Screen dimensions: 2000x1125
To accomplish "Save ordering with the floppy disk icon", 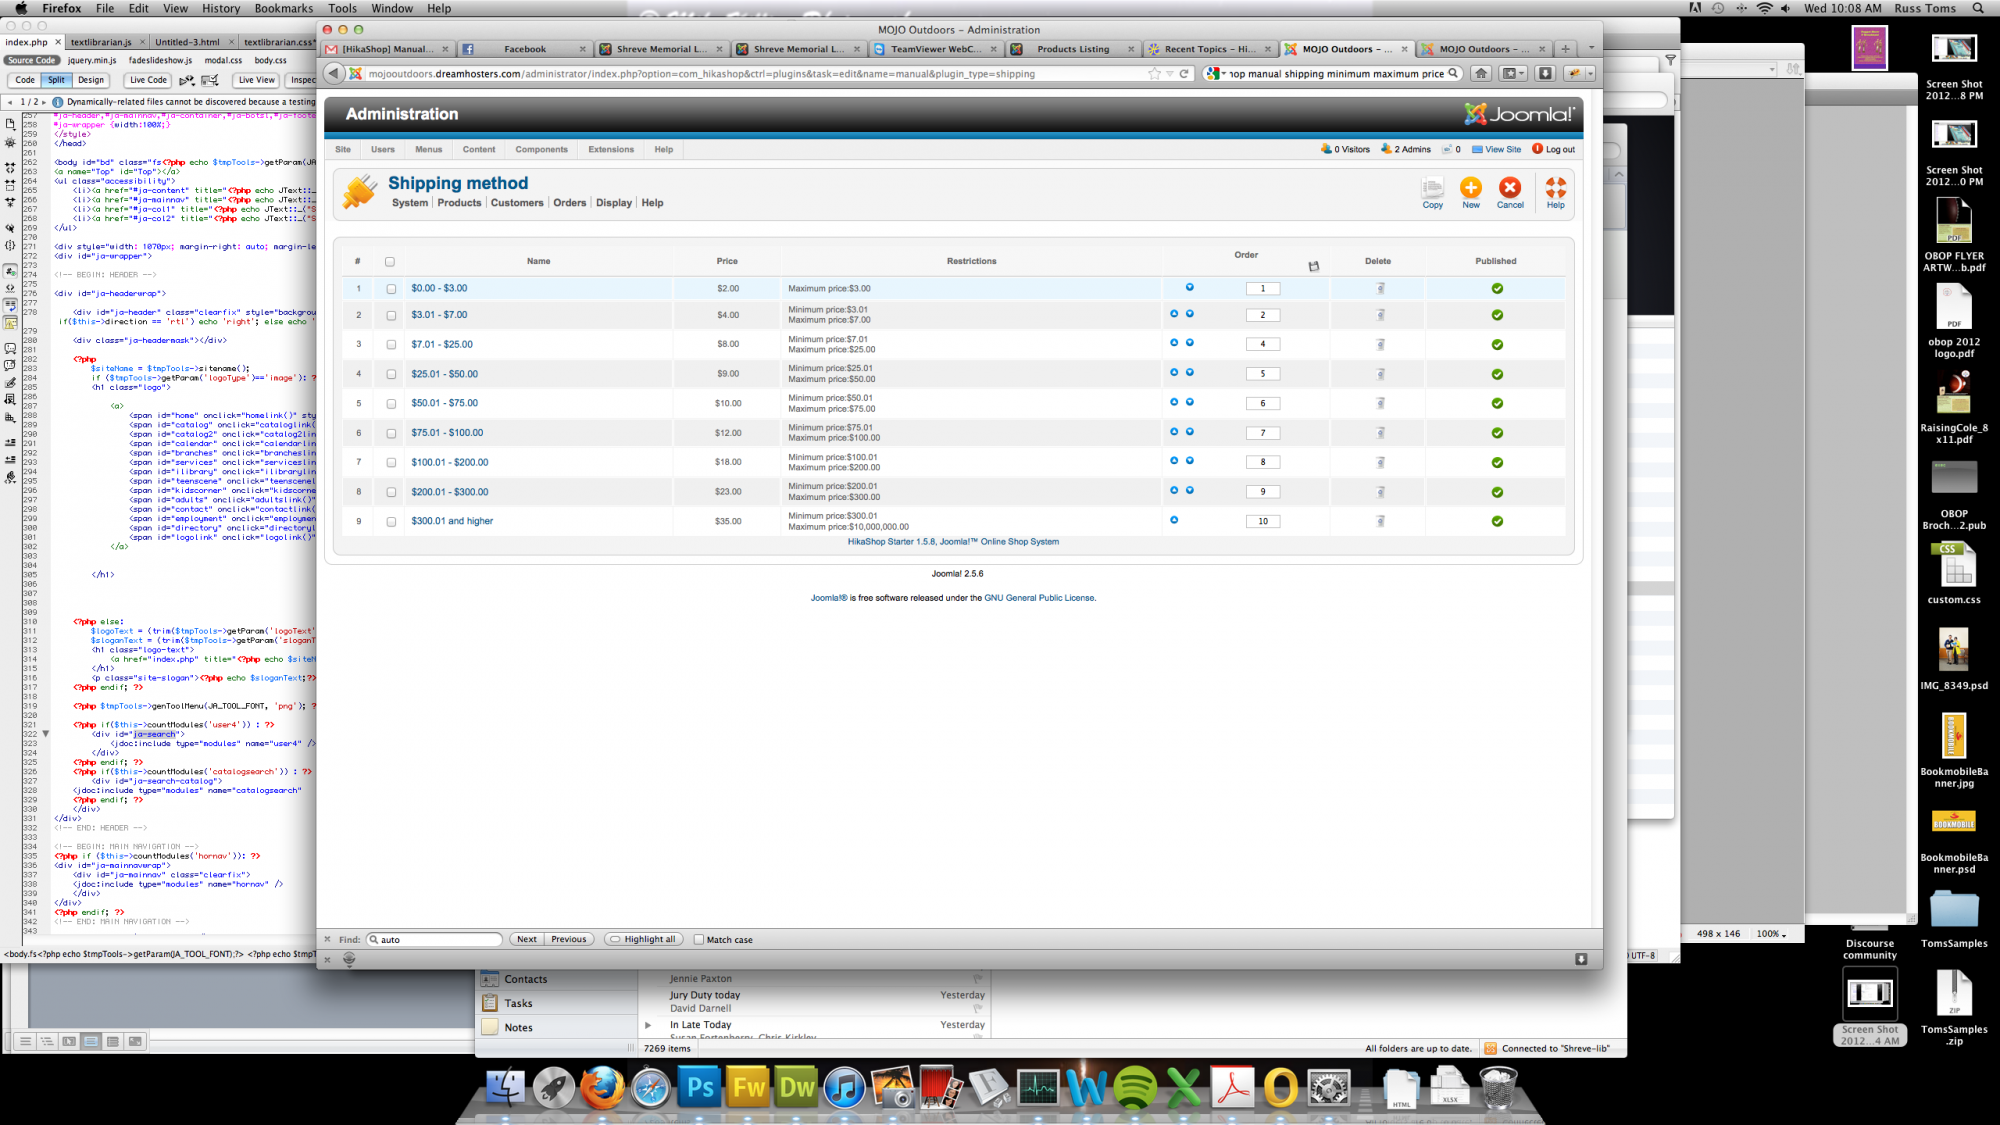I will [1313, 266].
